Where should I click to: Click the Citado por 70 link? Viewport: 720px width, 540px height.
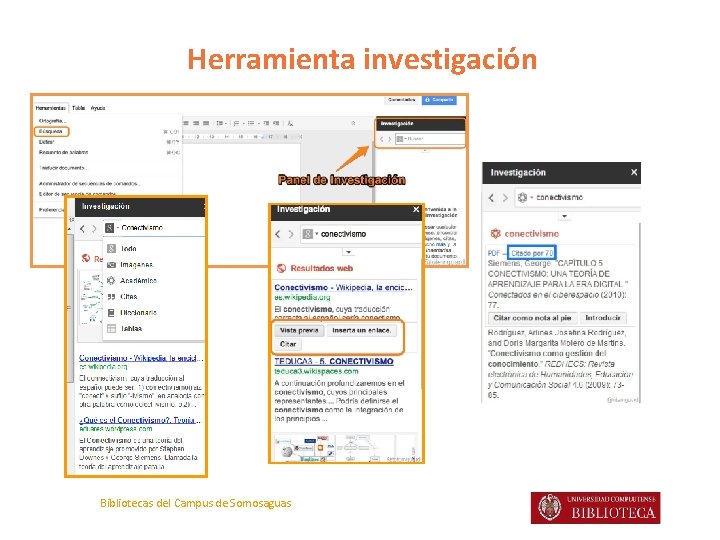tap(532, 253)
